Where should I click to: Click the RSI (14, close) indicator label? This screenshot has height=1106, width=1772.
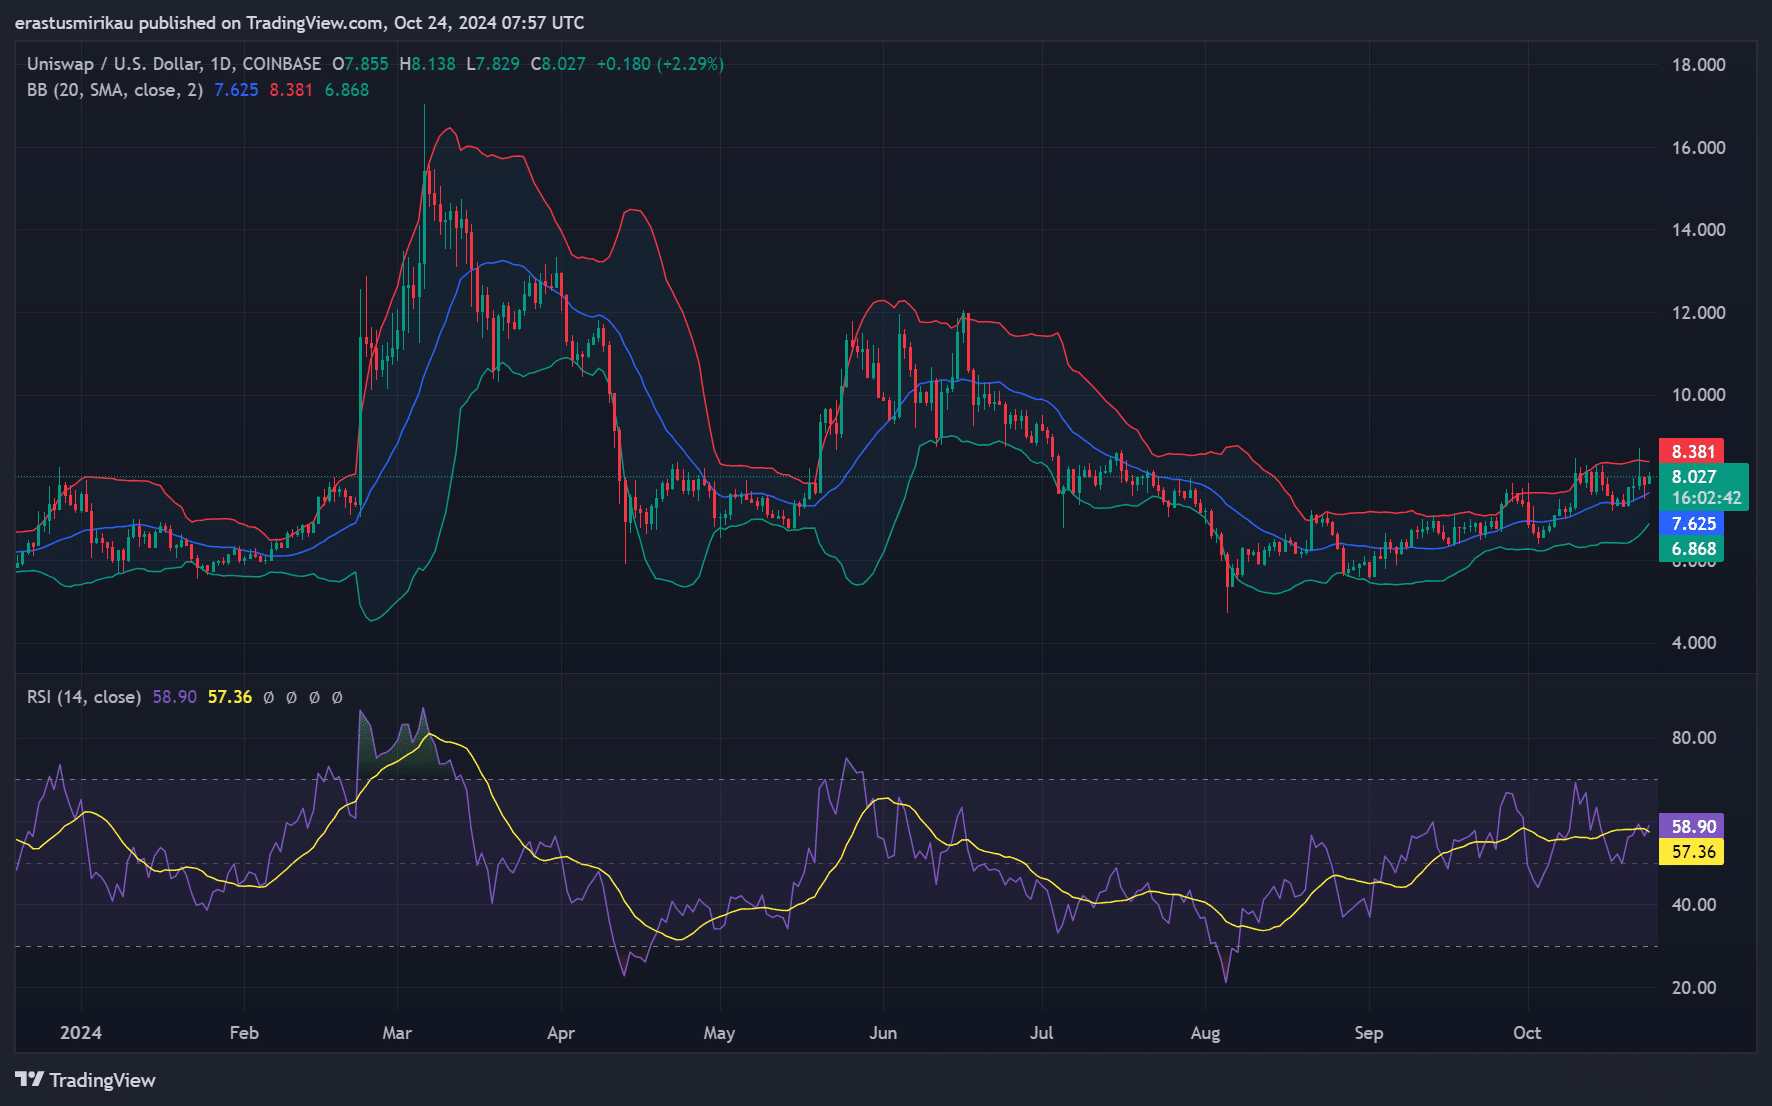pos(84,697)
